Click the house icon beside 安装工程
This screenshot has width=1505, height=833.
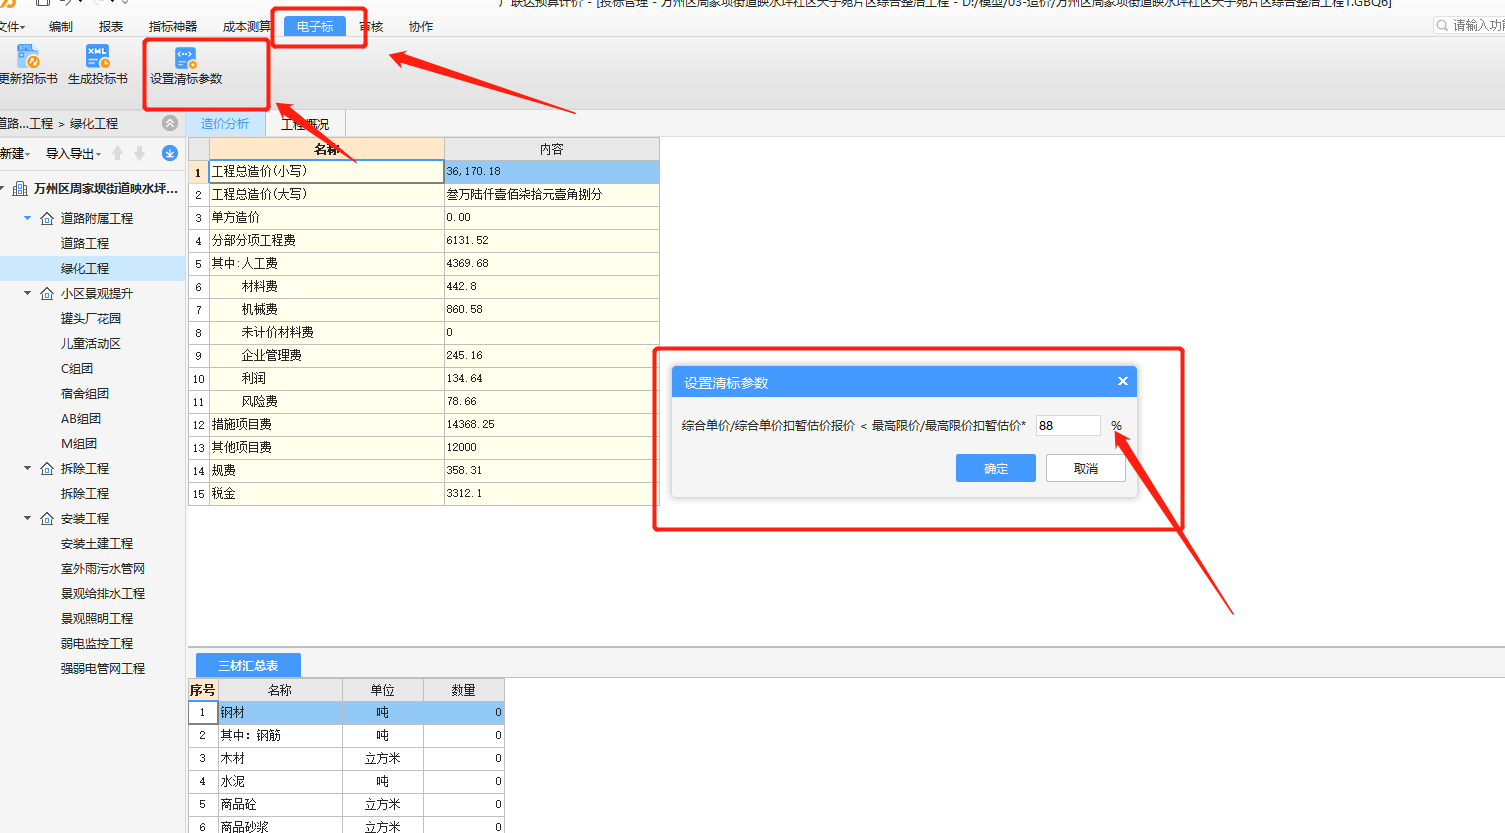[x=47, y=518]
